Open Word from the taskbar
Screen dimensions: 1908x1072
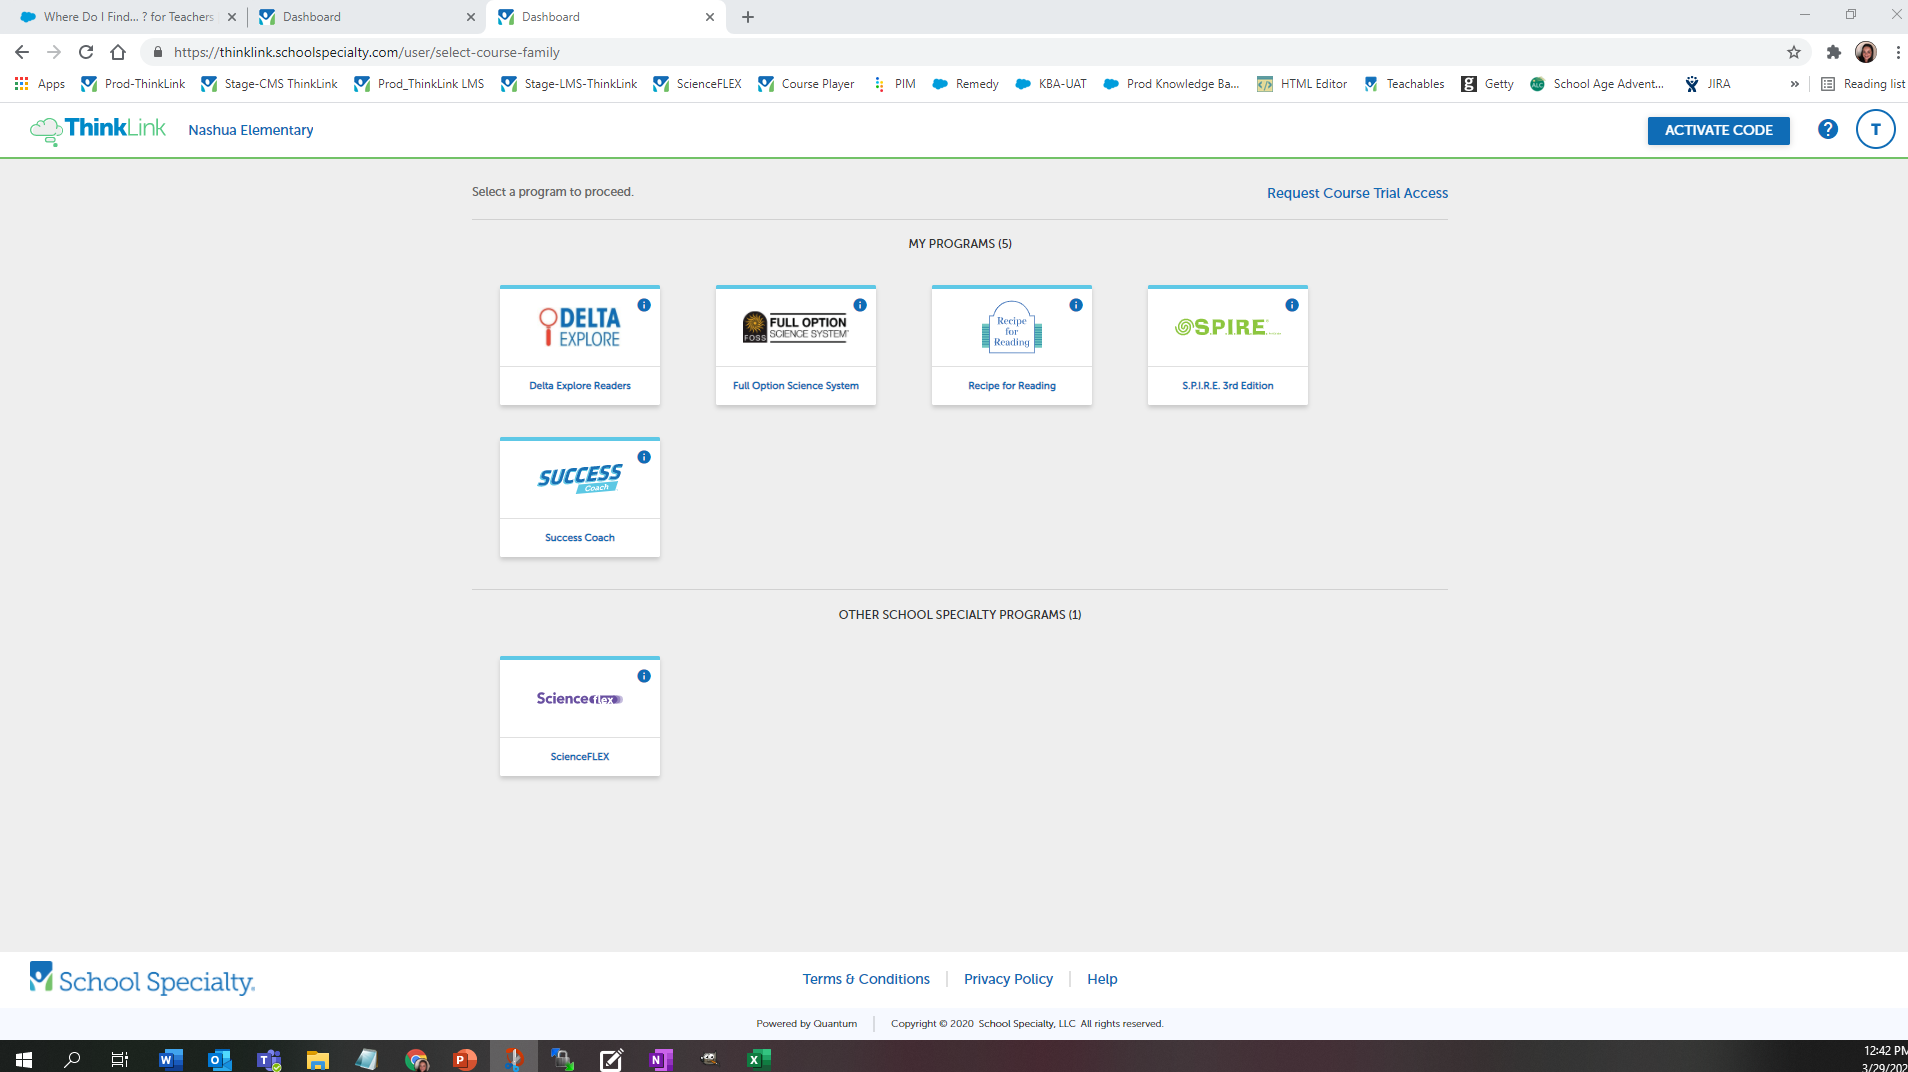coord(171,1059)
